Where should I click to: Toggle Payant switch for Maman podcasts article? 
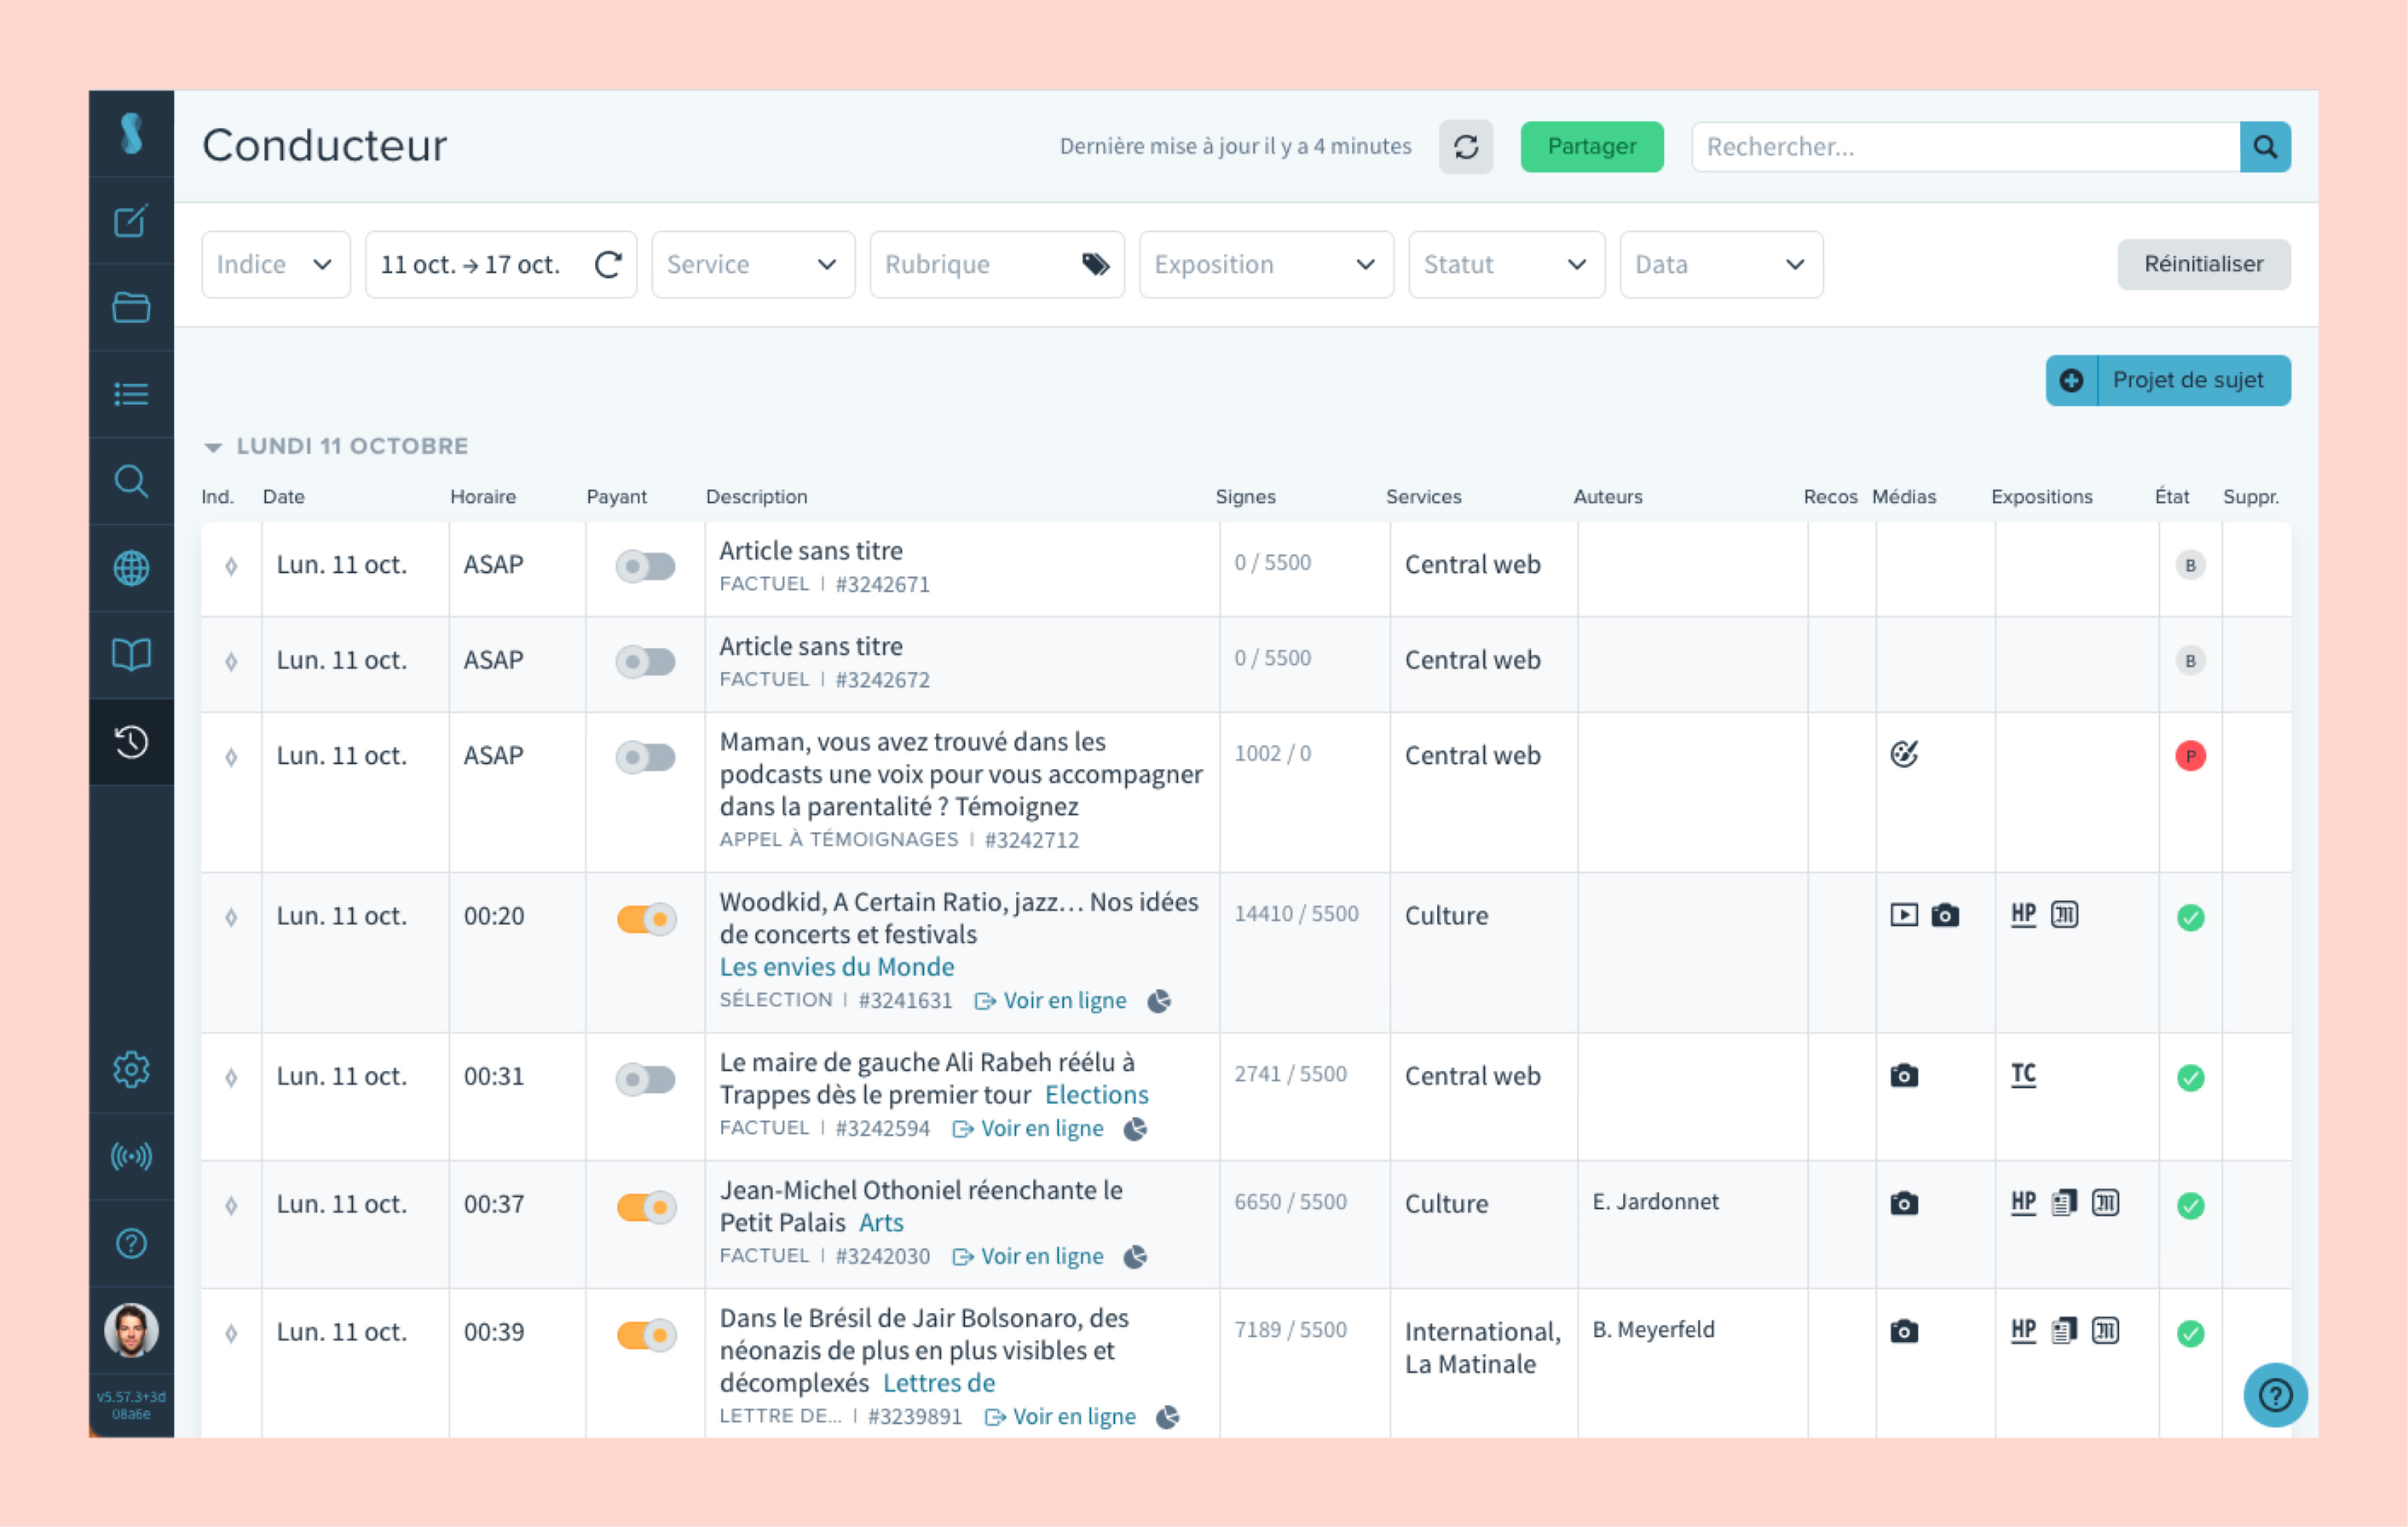(x=645, y=757)
